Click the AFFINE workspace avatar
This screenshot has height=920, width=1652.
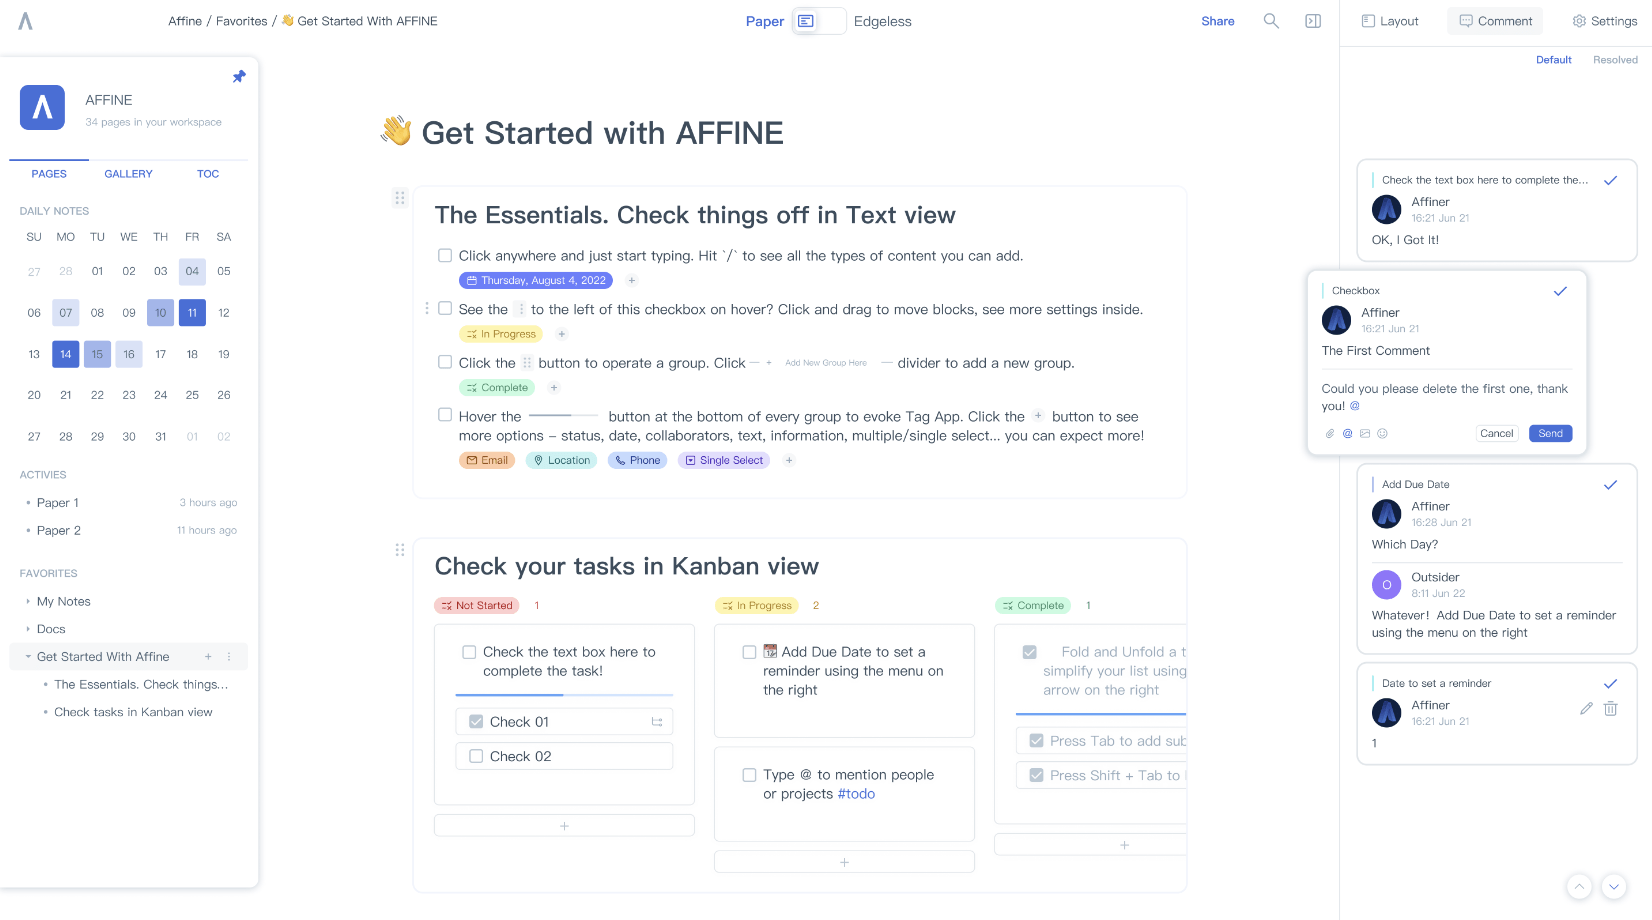pyautogui.click(x=42, y=108)
